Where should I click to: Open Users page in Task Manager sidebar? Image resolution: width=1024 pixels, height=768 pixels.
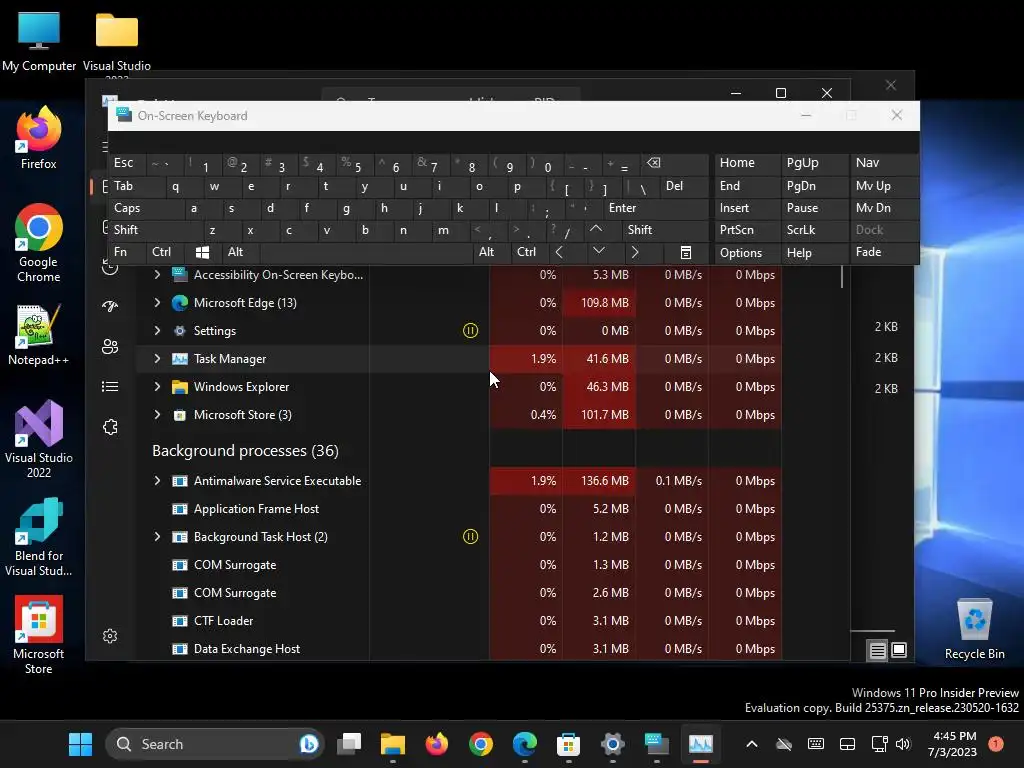(x=110, y=347)
